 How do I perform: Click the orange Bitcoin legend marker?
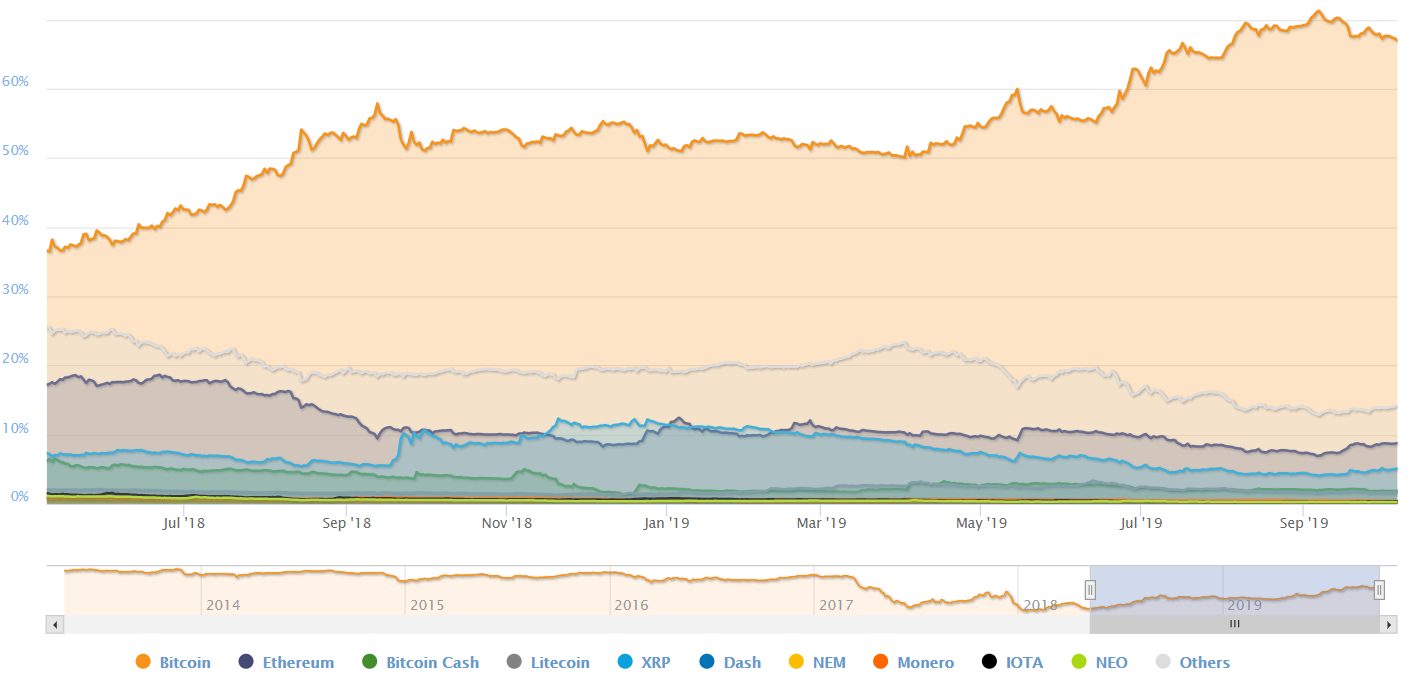pyautogui.click(x=143, y=662)
